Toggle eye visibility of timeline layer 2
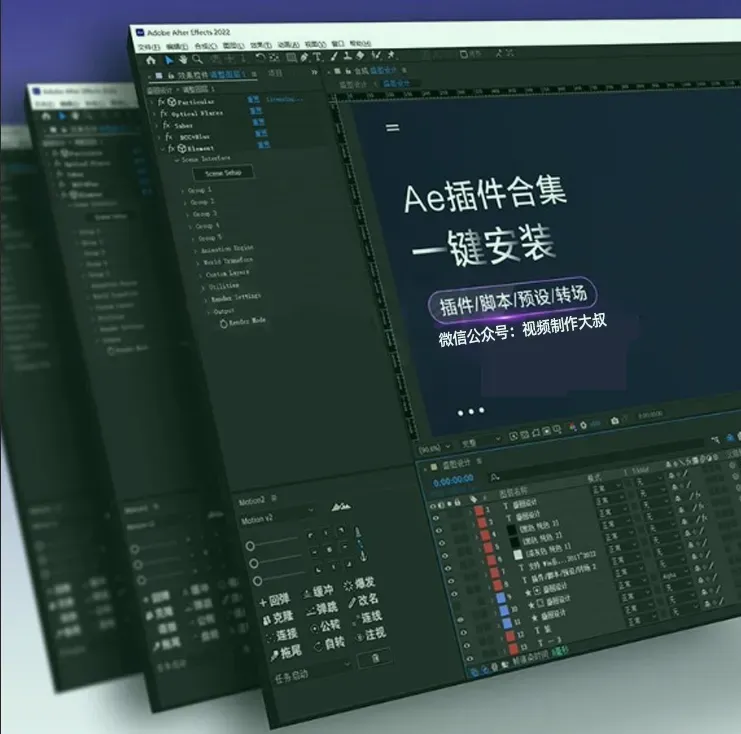741x734 pixels. coord(436,518)
